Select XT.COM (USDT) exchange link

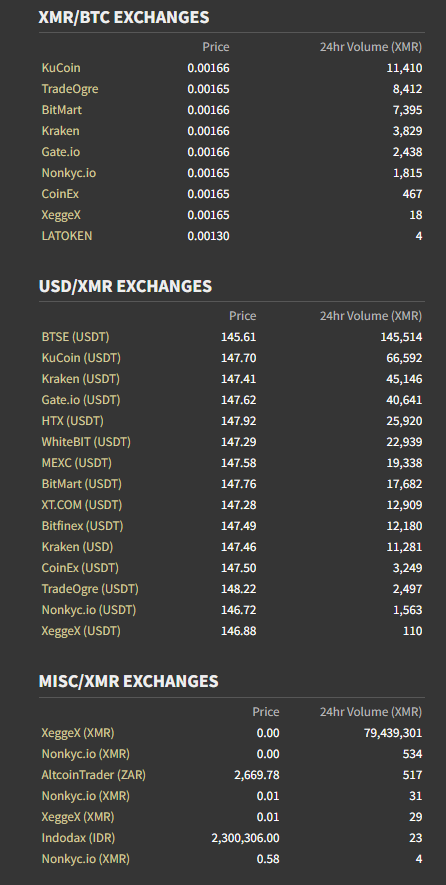coord(82,505)
